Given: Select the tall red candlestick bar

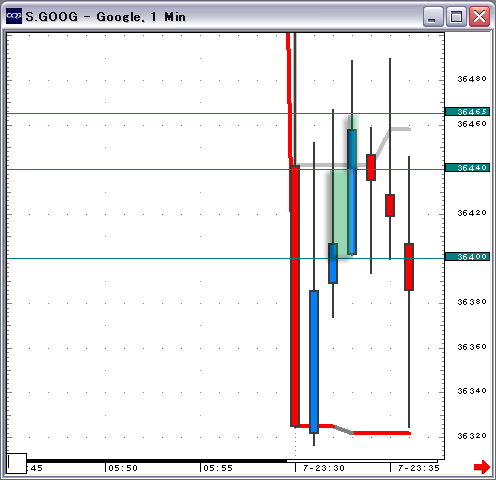Looking at the screenshot, I should coord(295,296).
